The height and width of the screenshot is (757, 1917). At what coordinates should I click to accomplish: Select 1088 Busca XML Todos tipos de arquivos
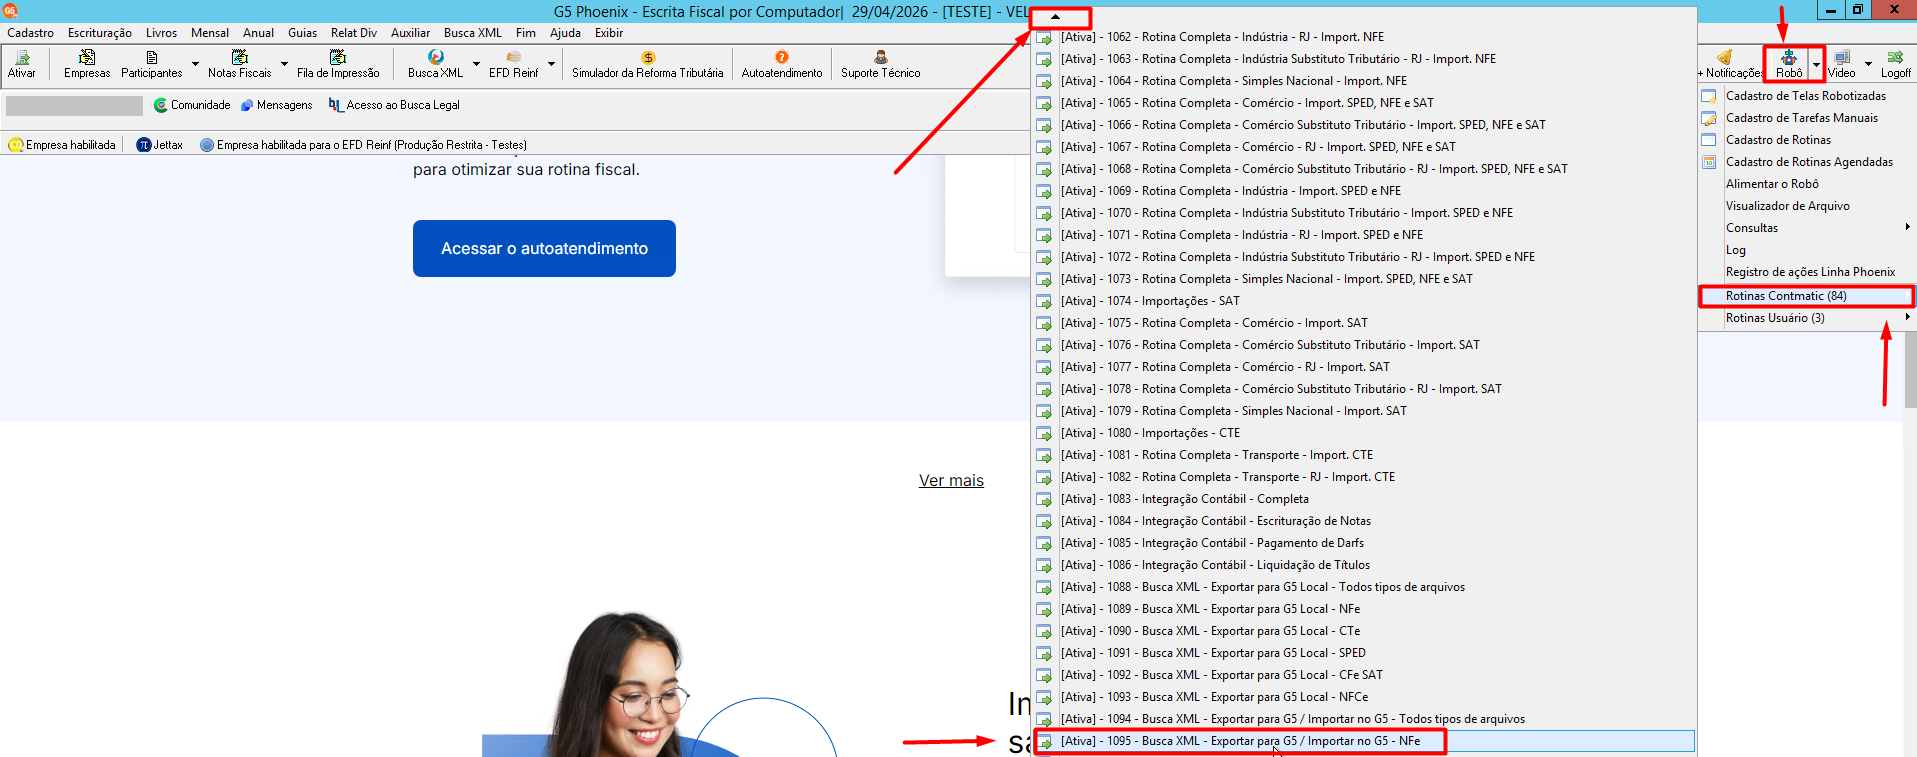[1365, 588]
